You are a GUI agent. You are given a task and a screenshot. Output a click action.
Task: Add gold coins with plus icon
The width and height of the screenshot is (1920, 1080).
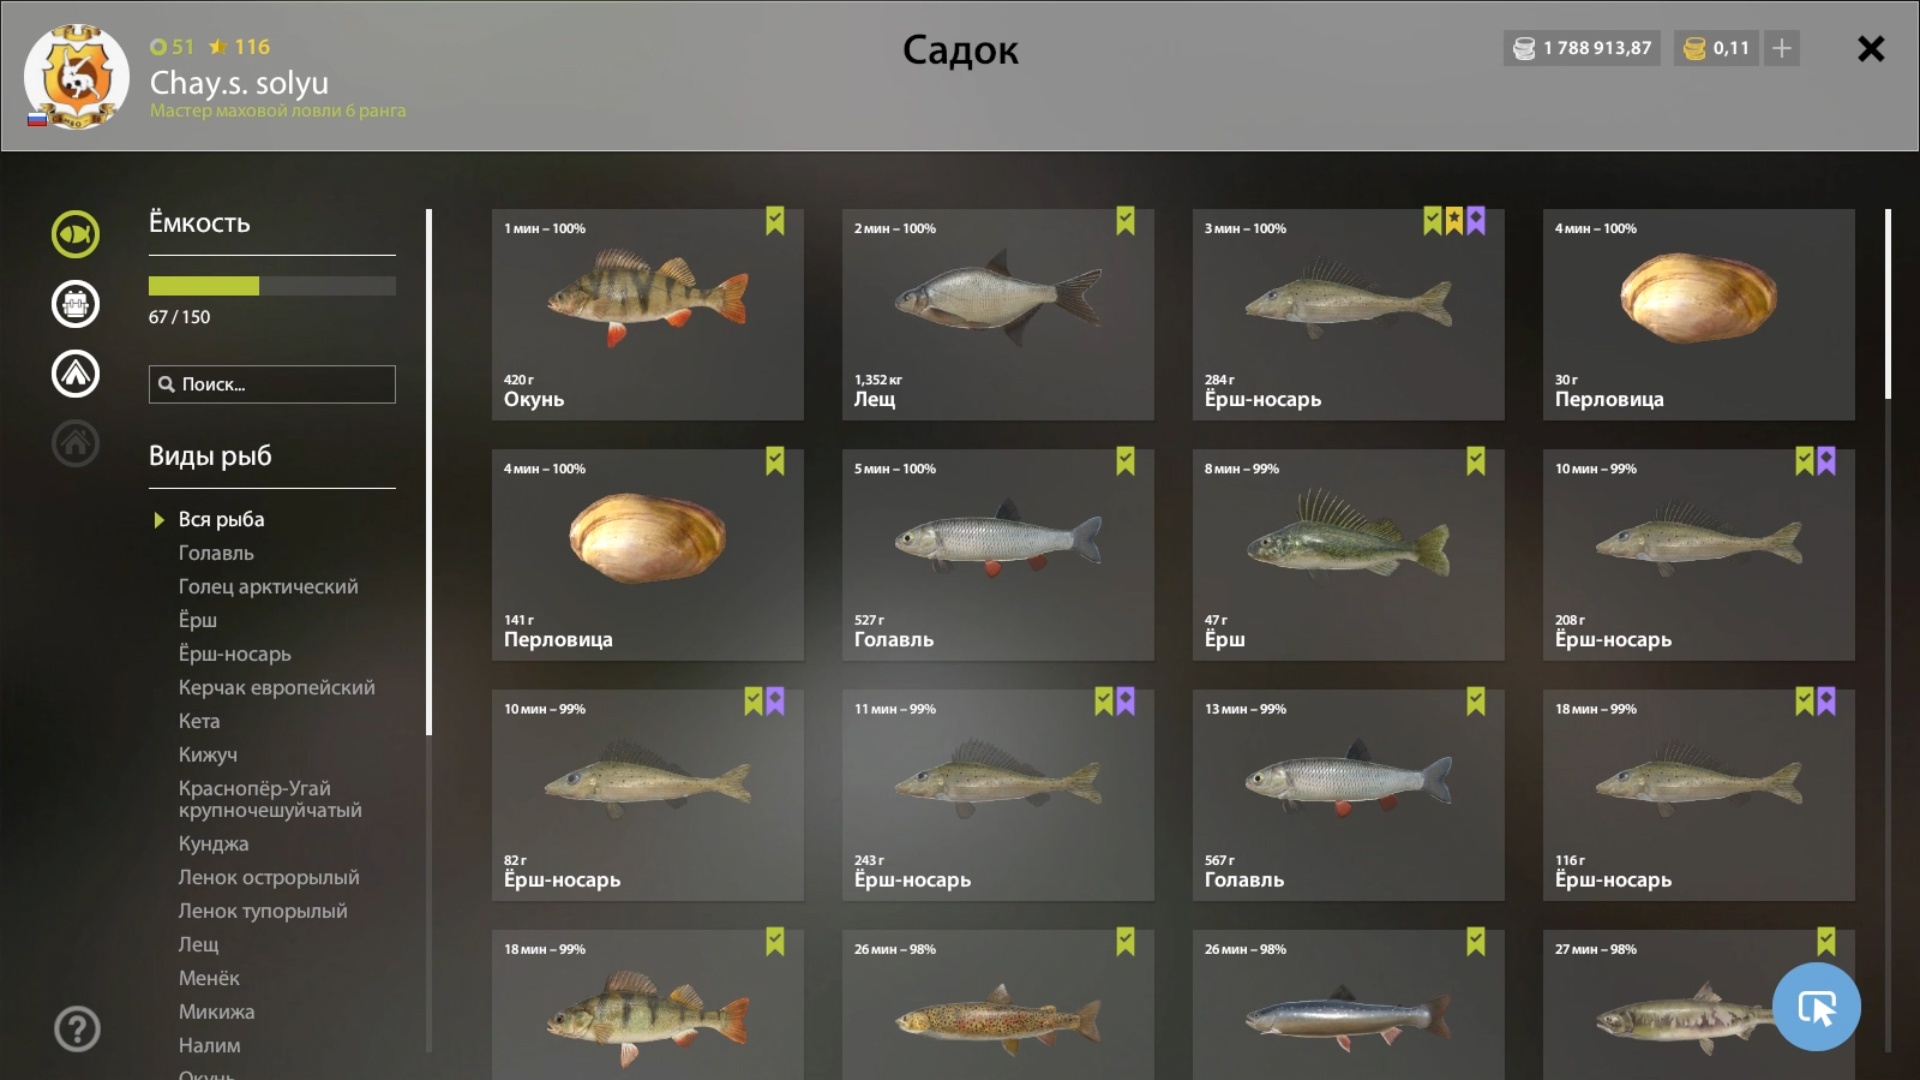[1781, 48]
